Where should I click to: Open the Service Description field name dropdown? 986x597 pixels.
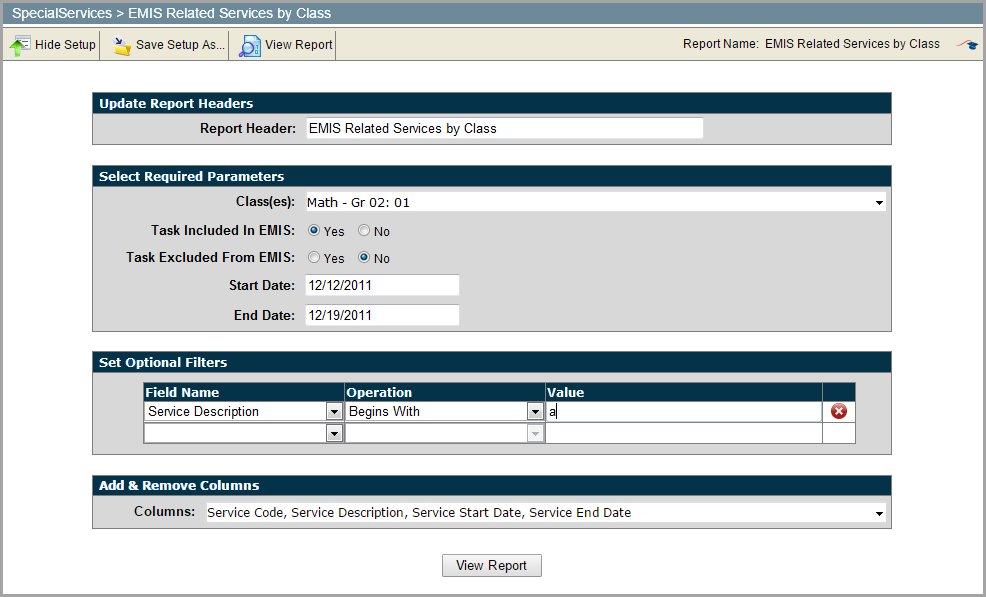tap(334, 411)
